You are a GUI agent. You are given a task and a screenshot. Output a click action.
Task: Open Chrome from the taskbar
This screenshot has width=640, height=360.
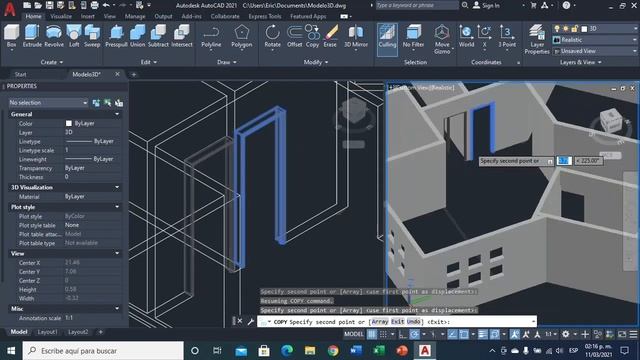click(x=333, y=351)
